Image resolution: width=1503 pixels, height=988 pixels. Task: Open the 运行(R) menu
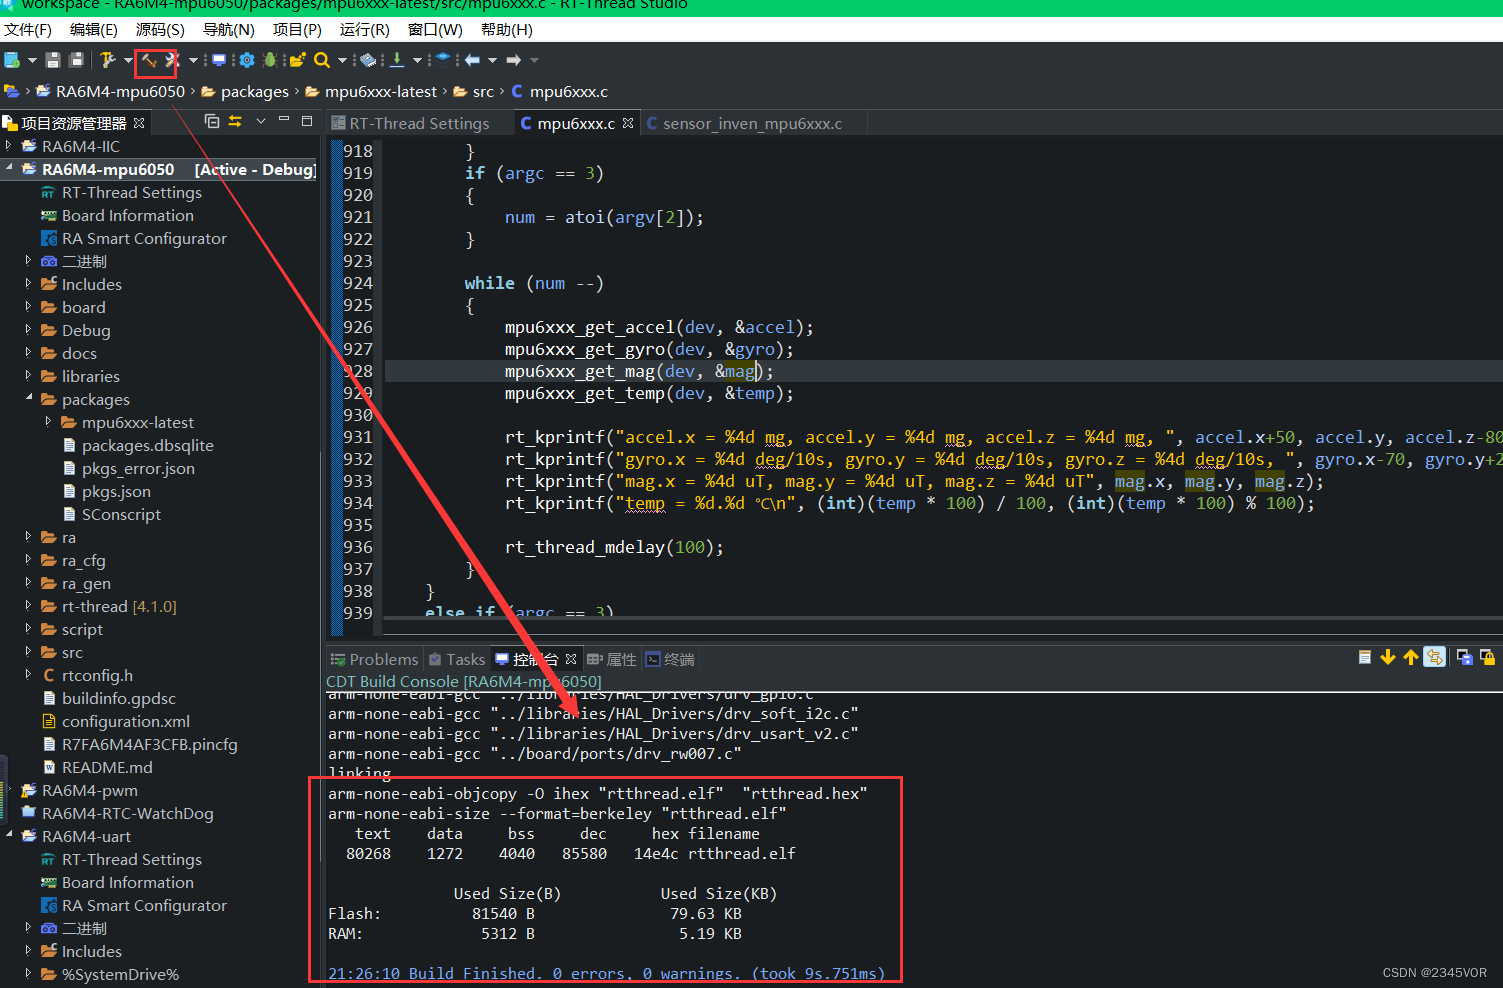point(364,30)
